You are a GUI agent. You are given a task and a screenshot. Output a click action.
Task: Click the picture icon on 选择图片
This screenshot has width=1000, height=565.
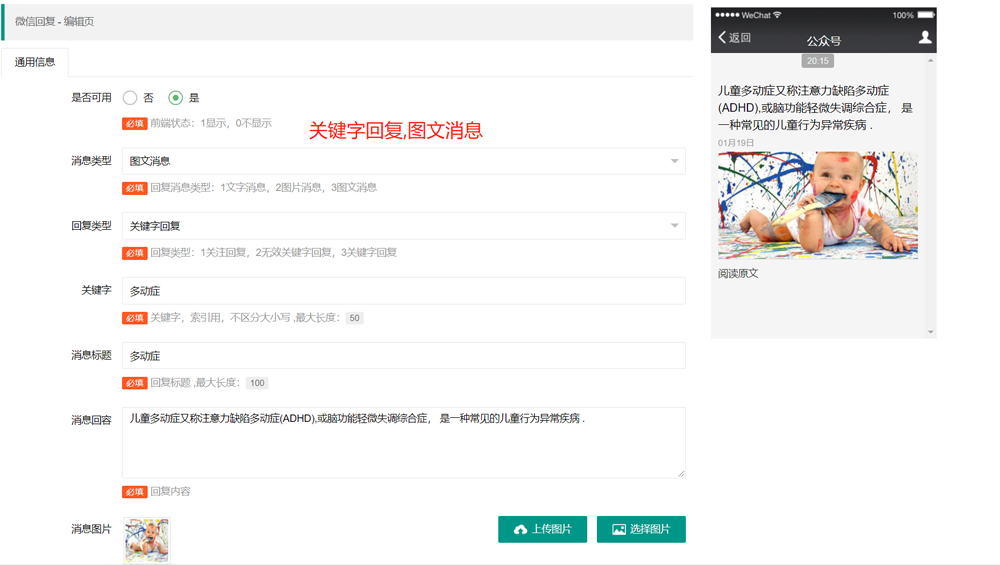pyautogui.click(x=619, y=529)
